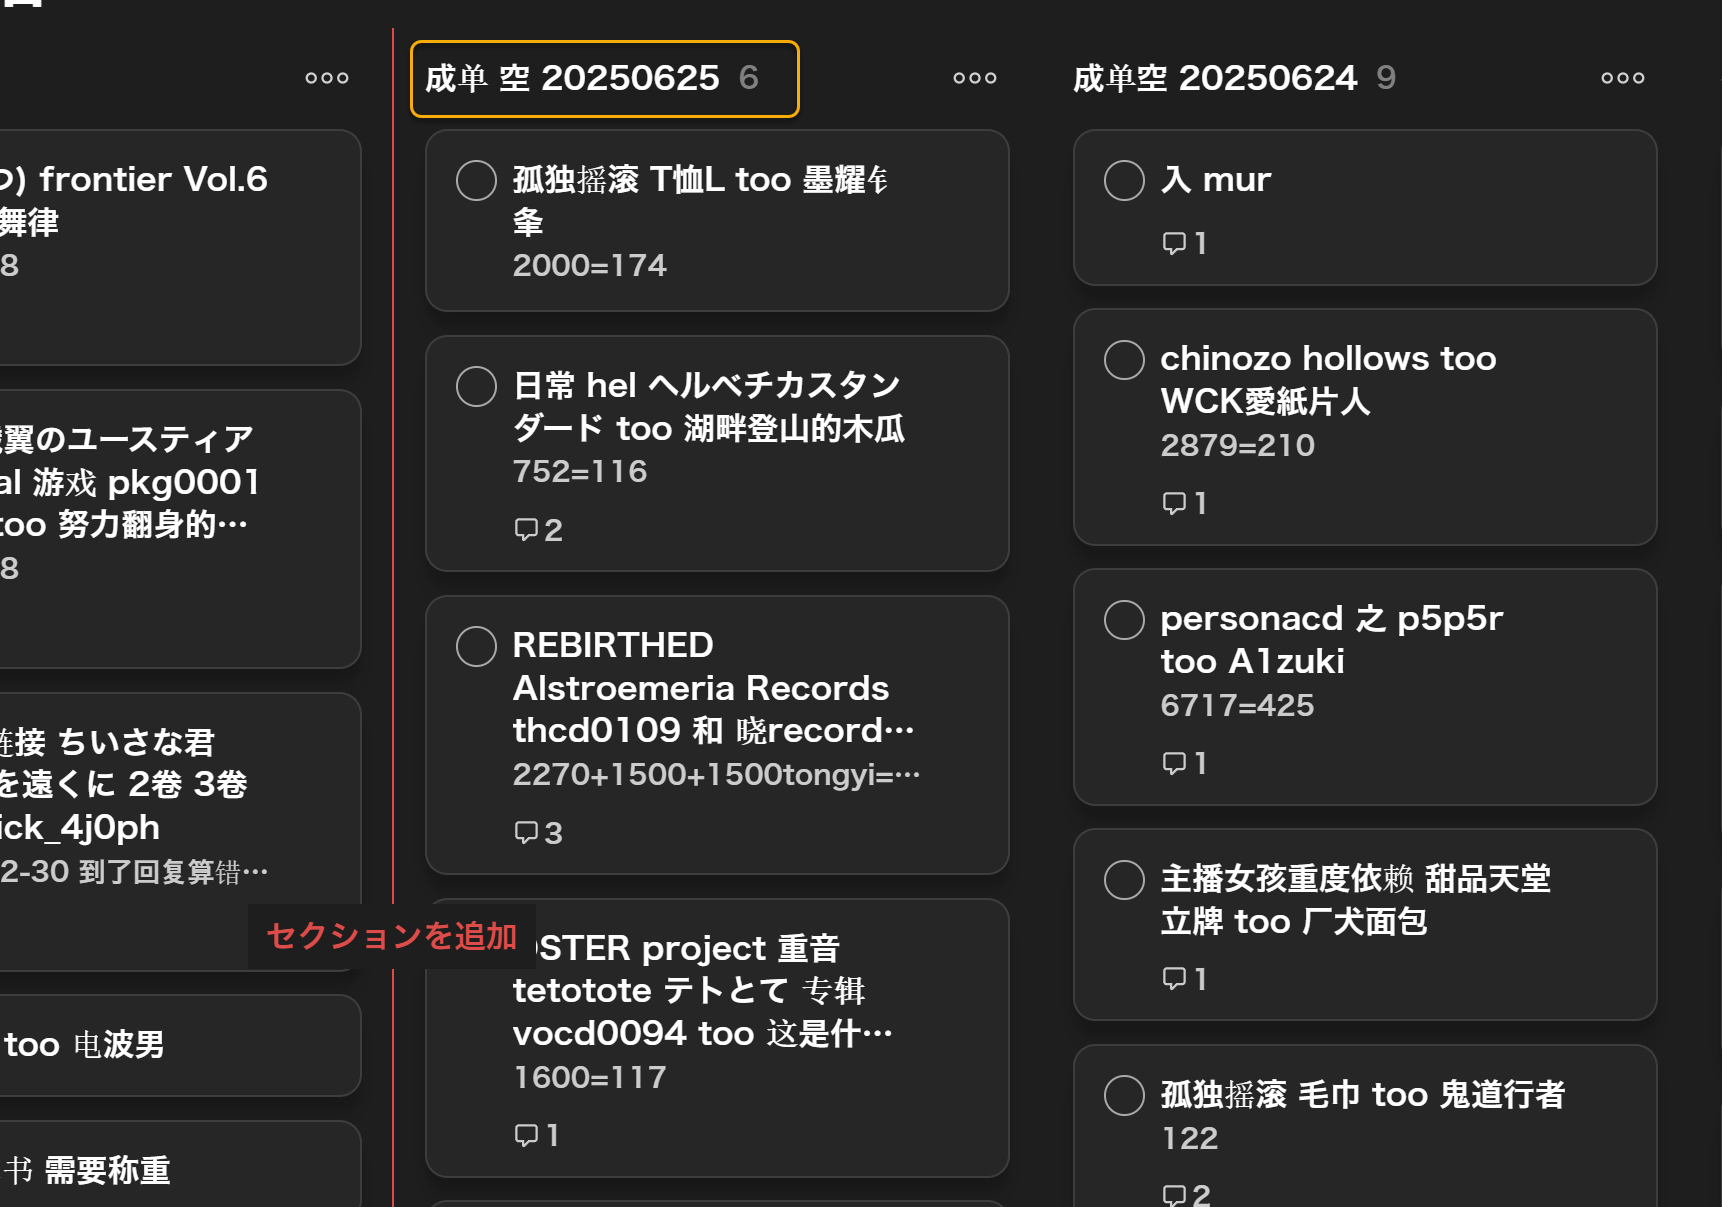Open the leftmost section's three-dot menu

pos(327,78)
